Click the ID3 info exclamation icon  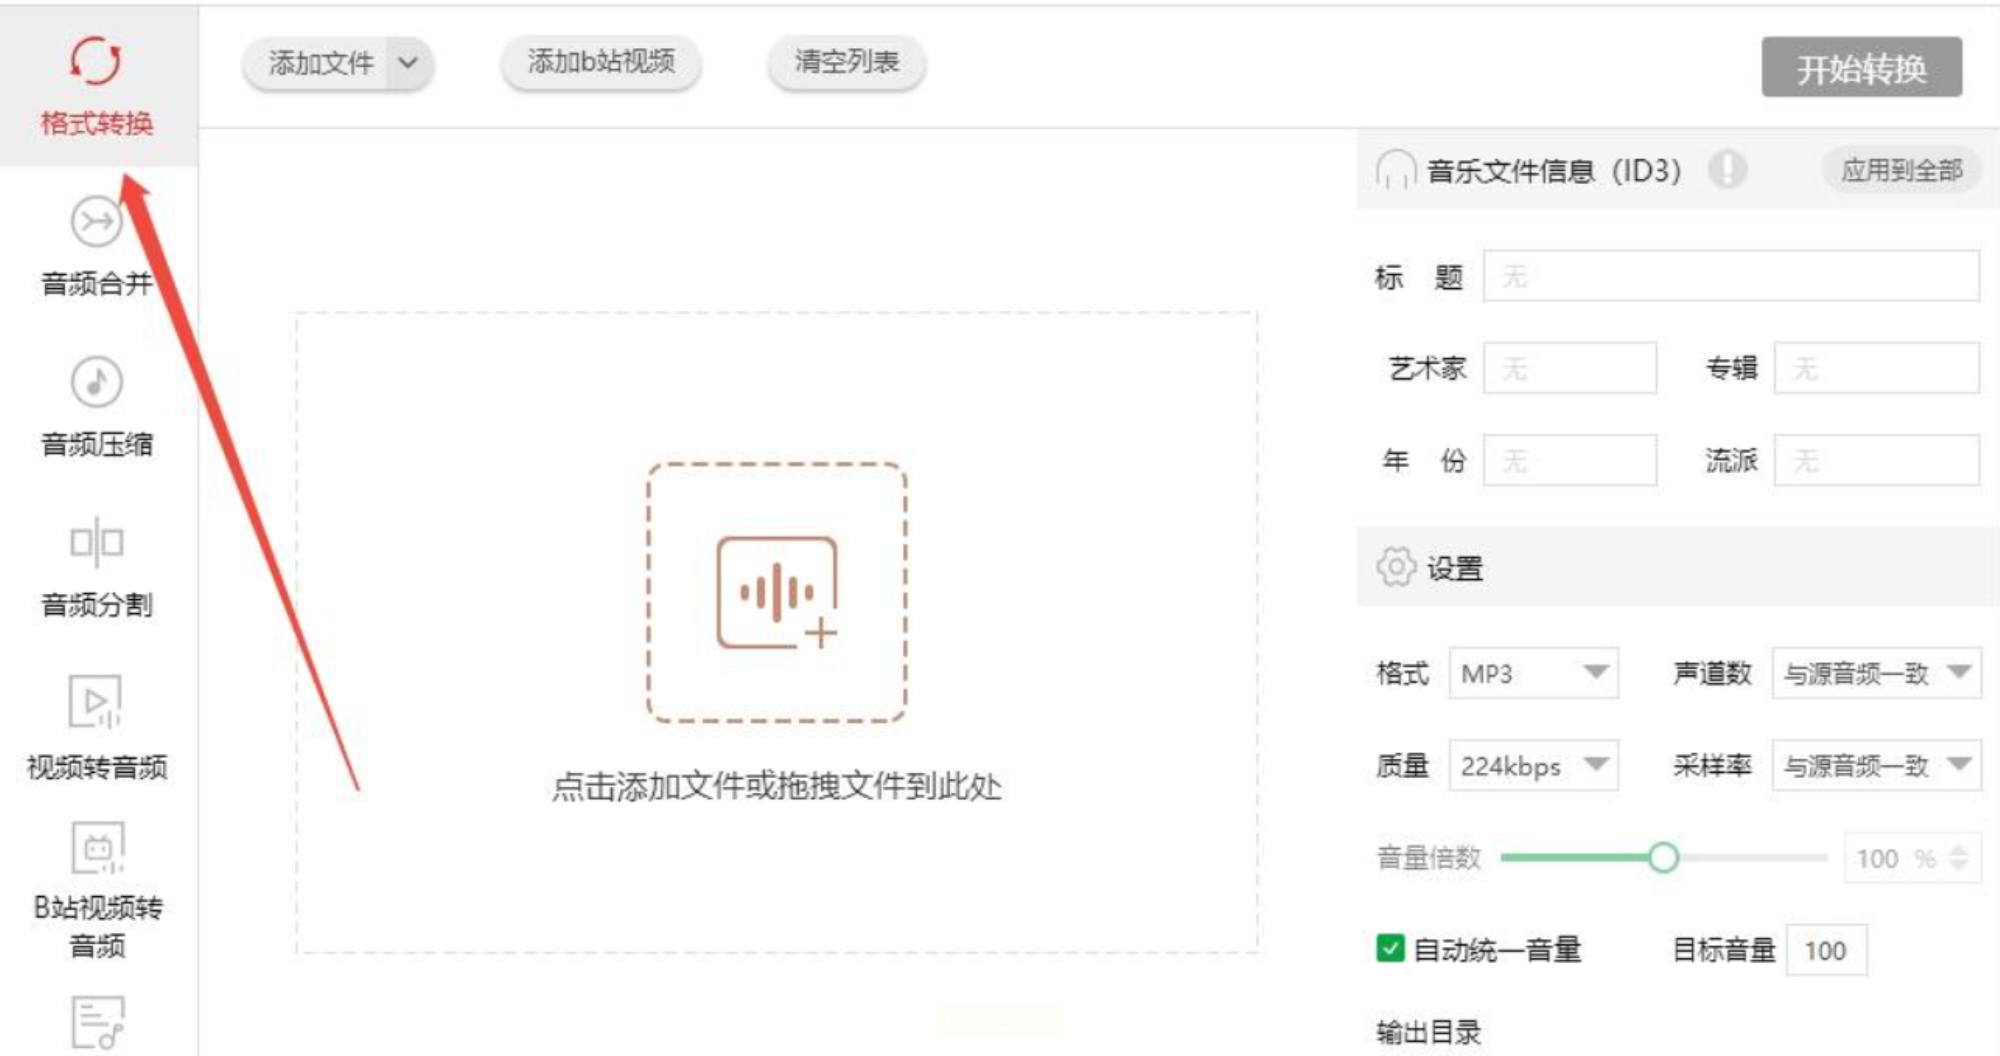click(1727, 169)
